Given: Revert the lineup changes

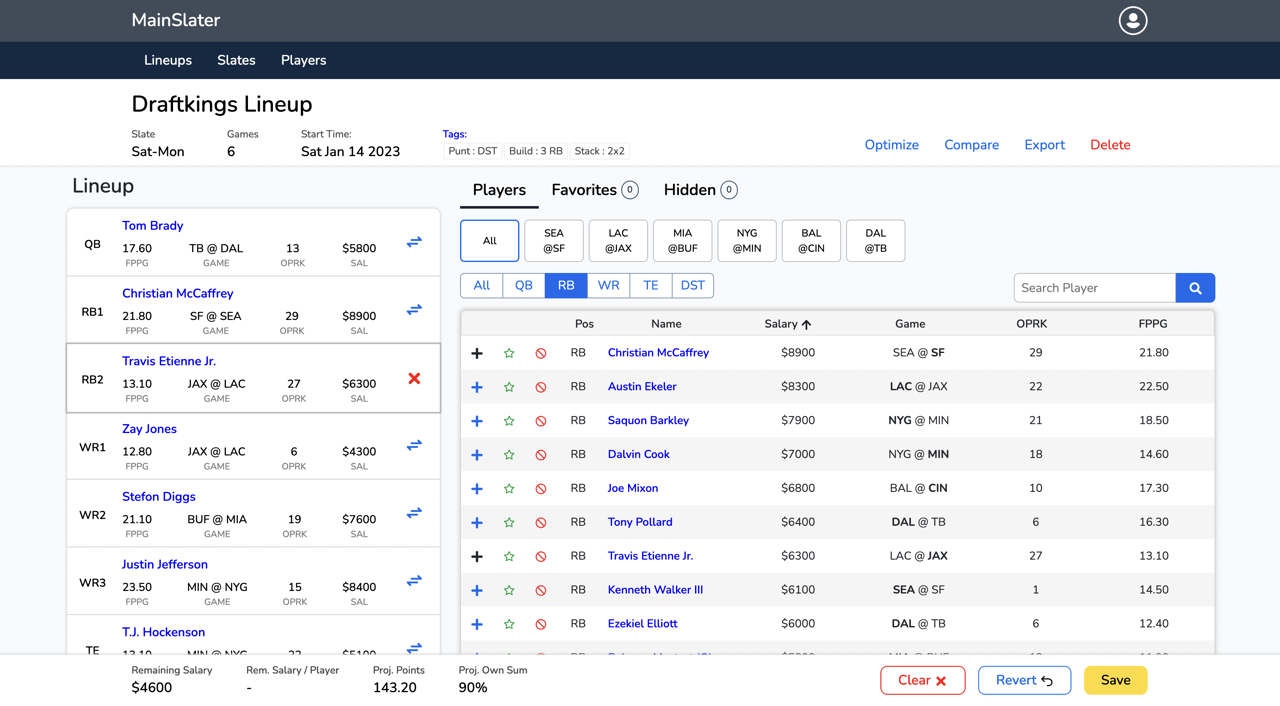Looking at the screenshot, I should 1024,680.
